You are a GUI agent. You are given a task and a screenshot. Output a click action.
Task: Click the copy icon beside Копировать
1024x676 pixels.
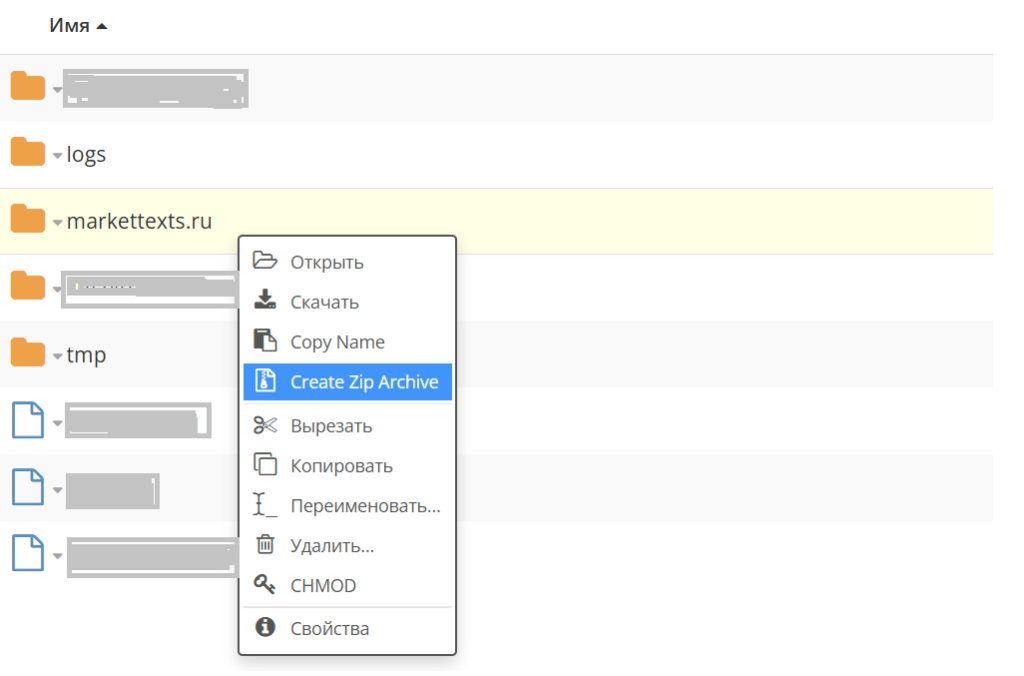(x=265, y=465)
